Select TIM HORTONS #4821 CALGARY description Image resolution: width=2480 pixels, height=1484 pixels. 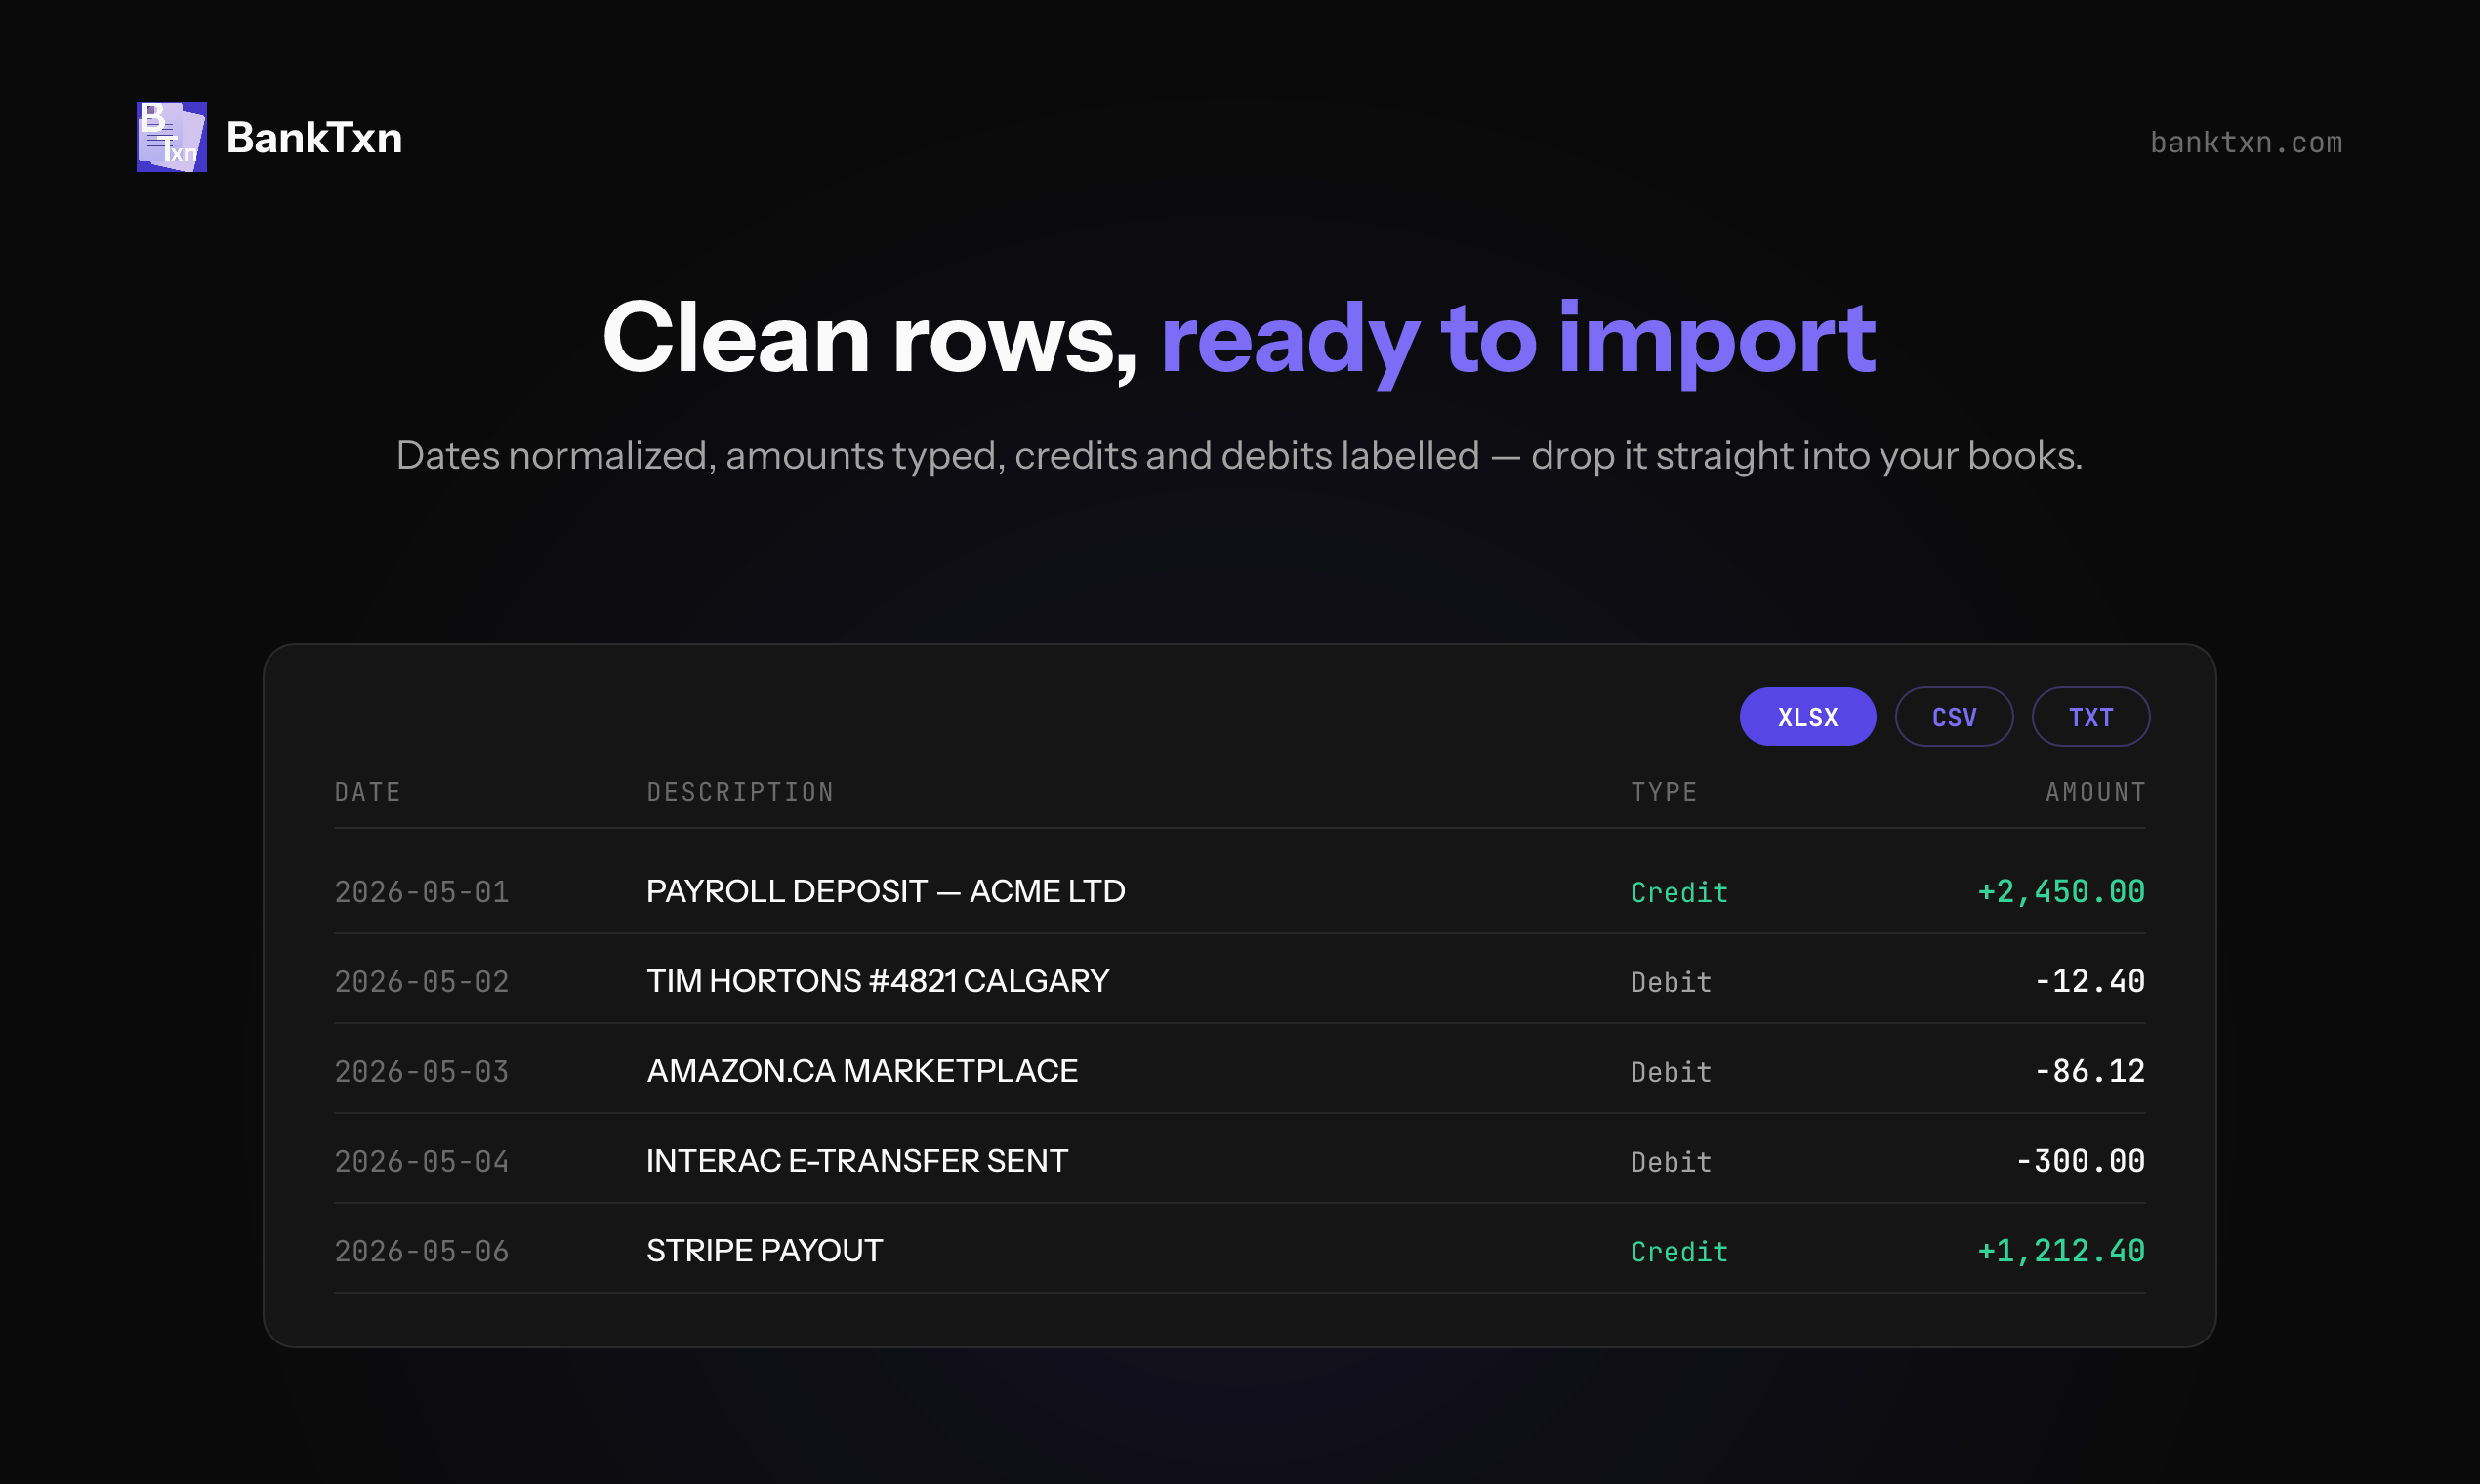[x=878, y=981]
